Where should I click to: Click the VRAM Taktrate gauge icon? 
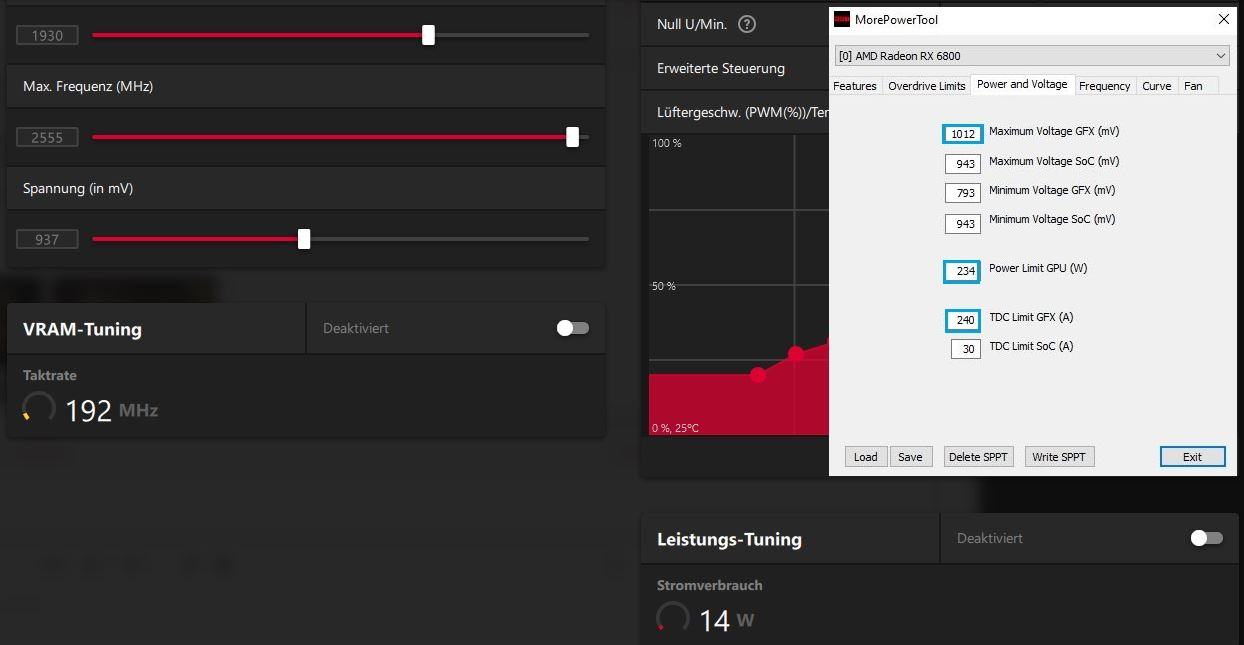coord(39,408)
